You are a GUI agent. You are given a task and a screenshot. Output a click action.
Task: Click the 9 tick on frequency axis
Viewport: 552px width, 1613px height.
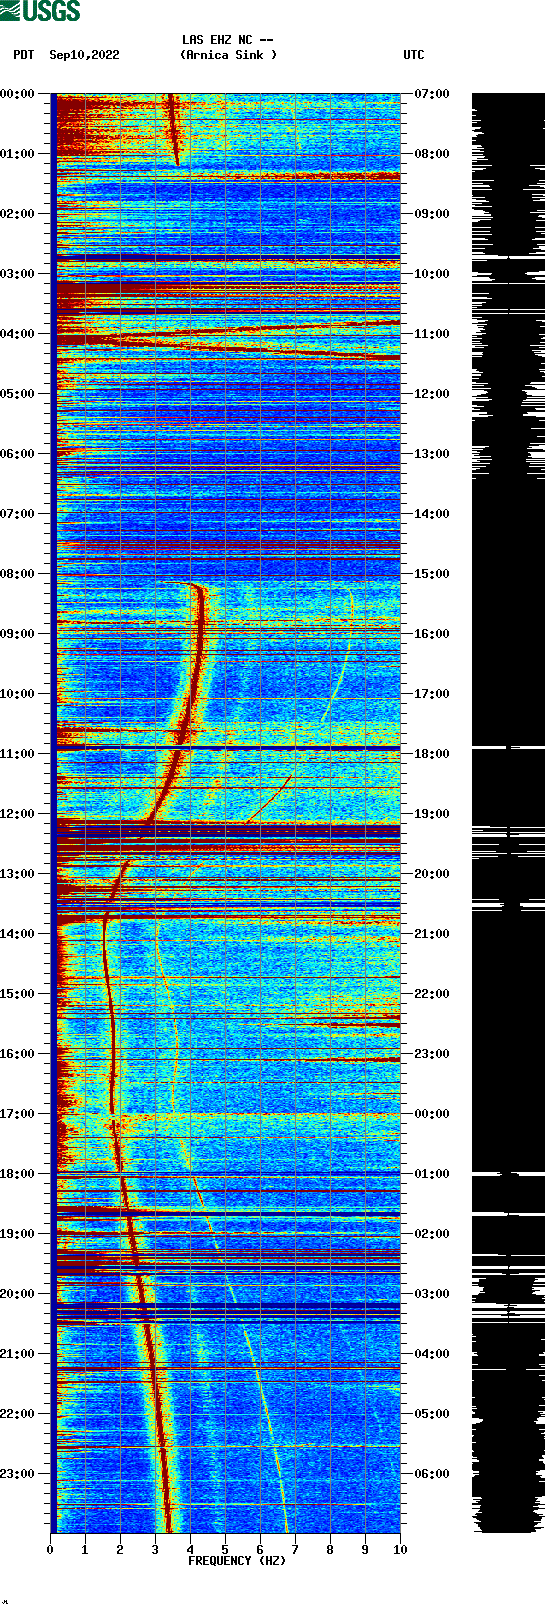[x=365, y=1550]
